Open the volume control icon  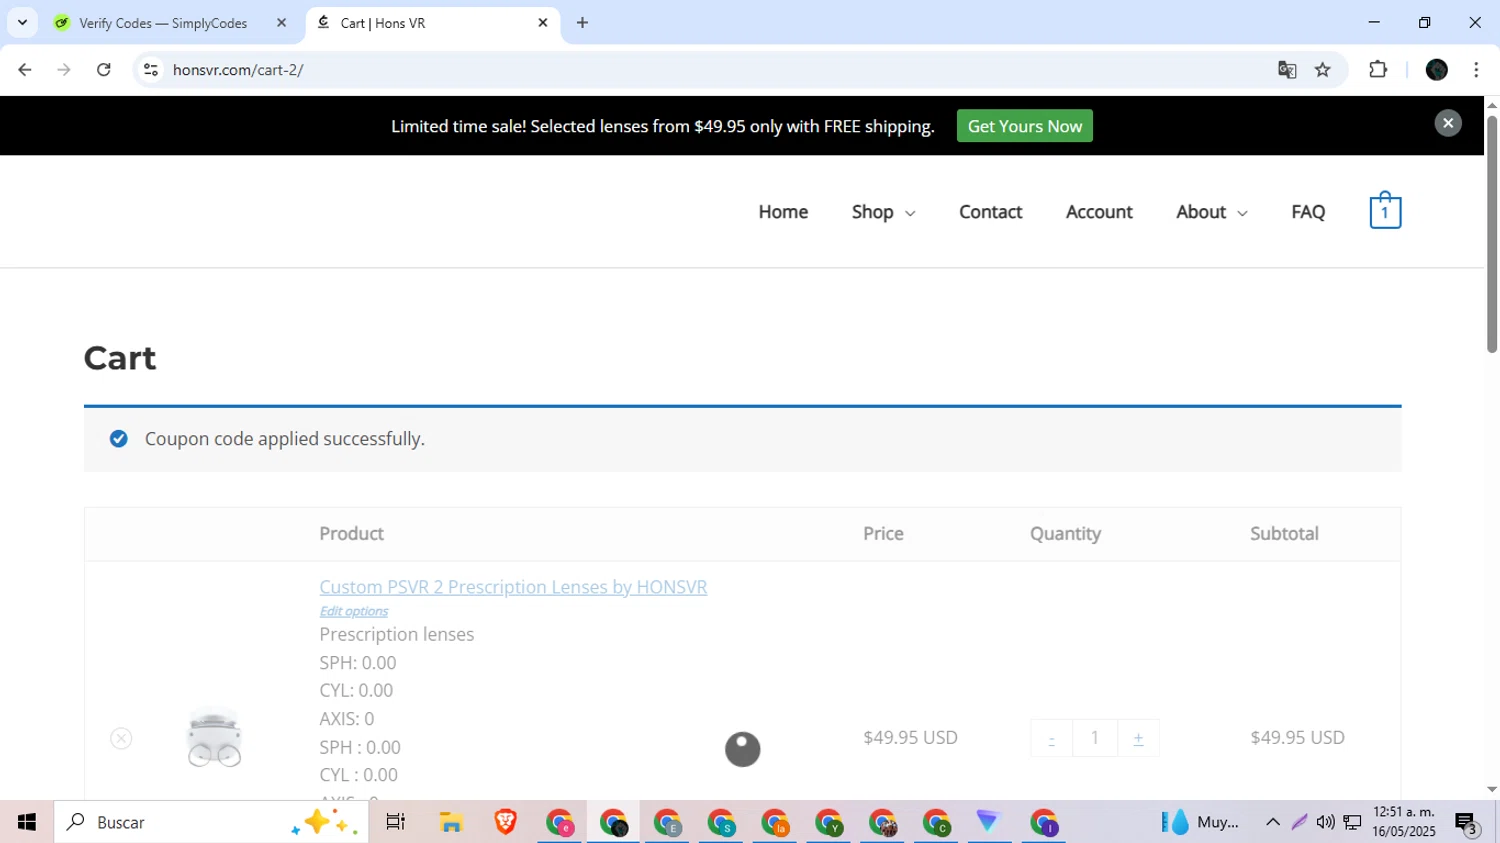coord(1326,822)
